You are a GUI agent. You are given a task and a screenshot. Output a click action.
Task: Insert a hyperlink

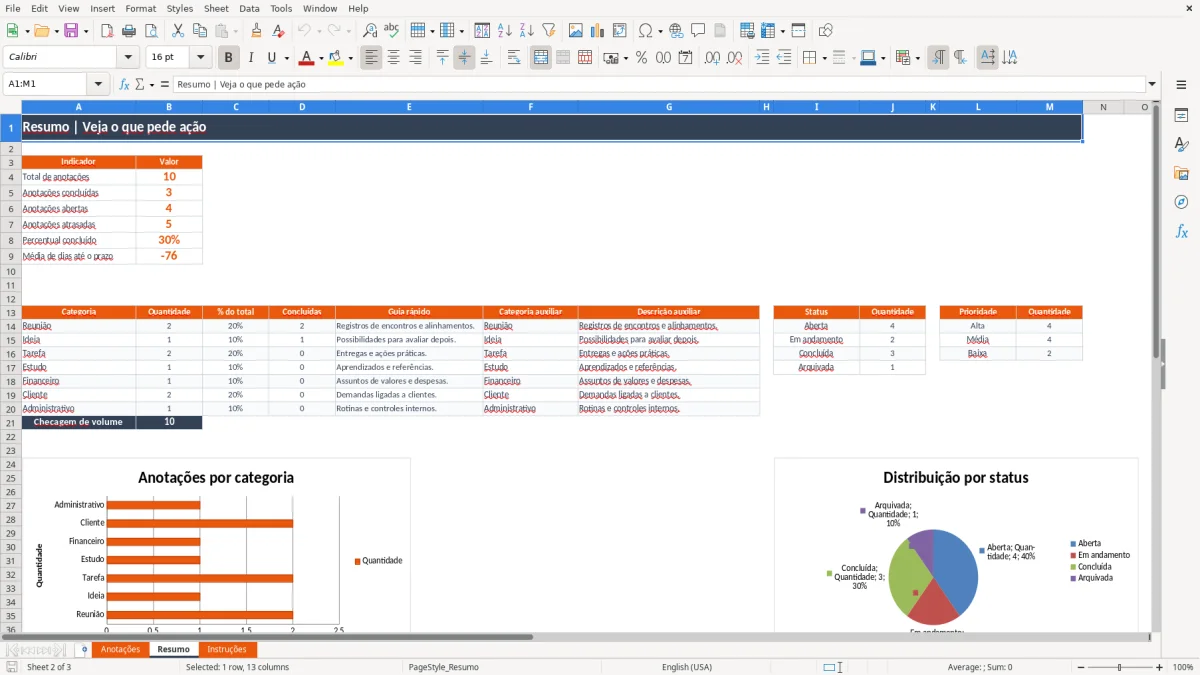(676, 31)
